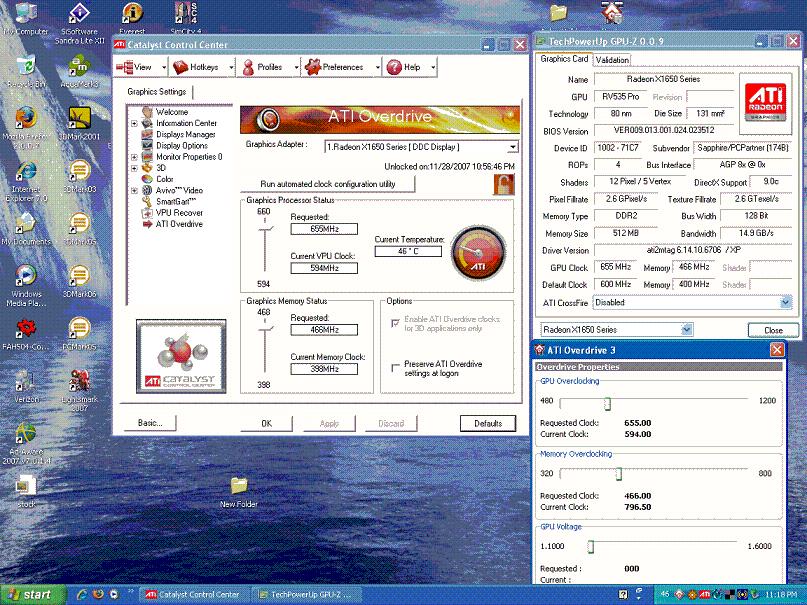
Task: Select the Everest desktop shortcut
Action: click(132, 19)
